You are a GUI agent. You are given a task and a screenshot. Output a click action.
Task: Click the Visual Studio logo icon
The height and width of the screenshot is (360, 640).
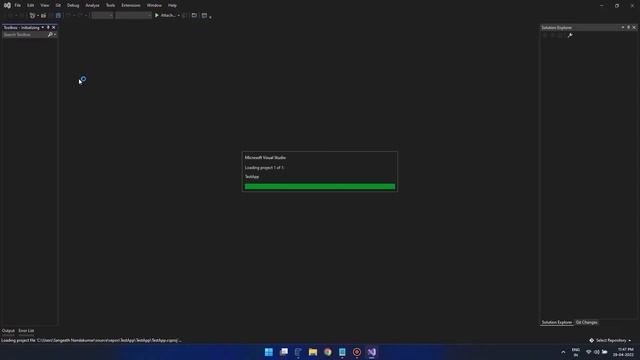(x=7, y=5)
